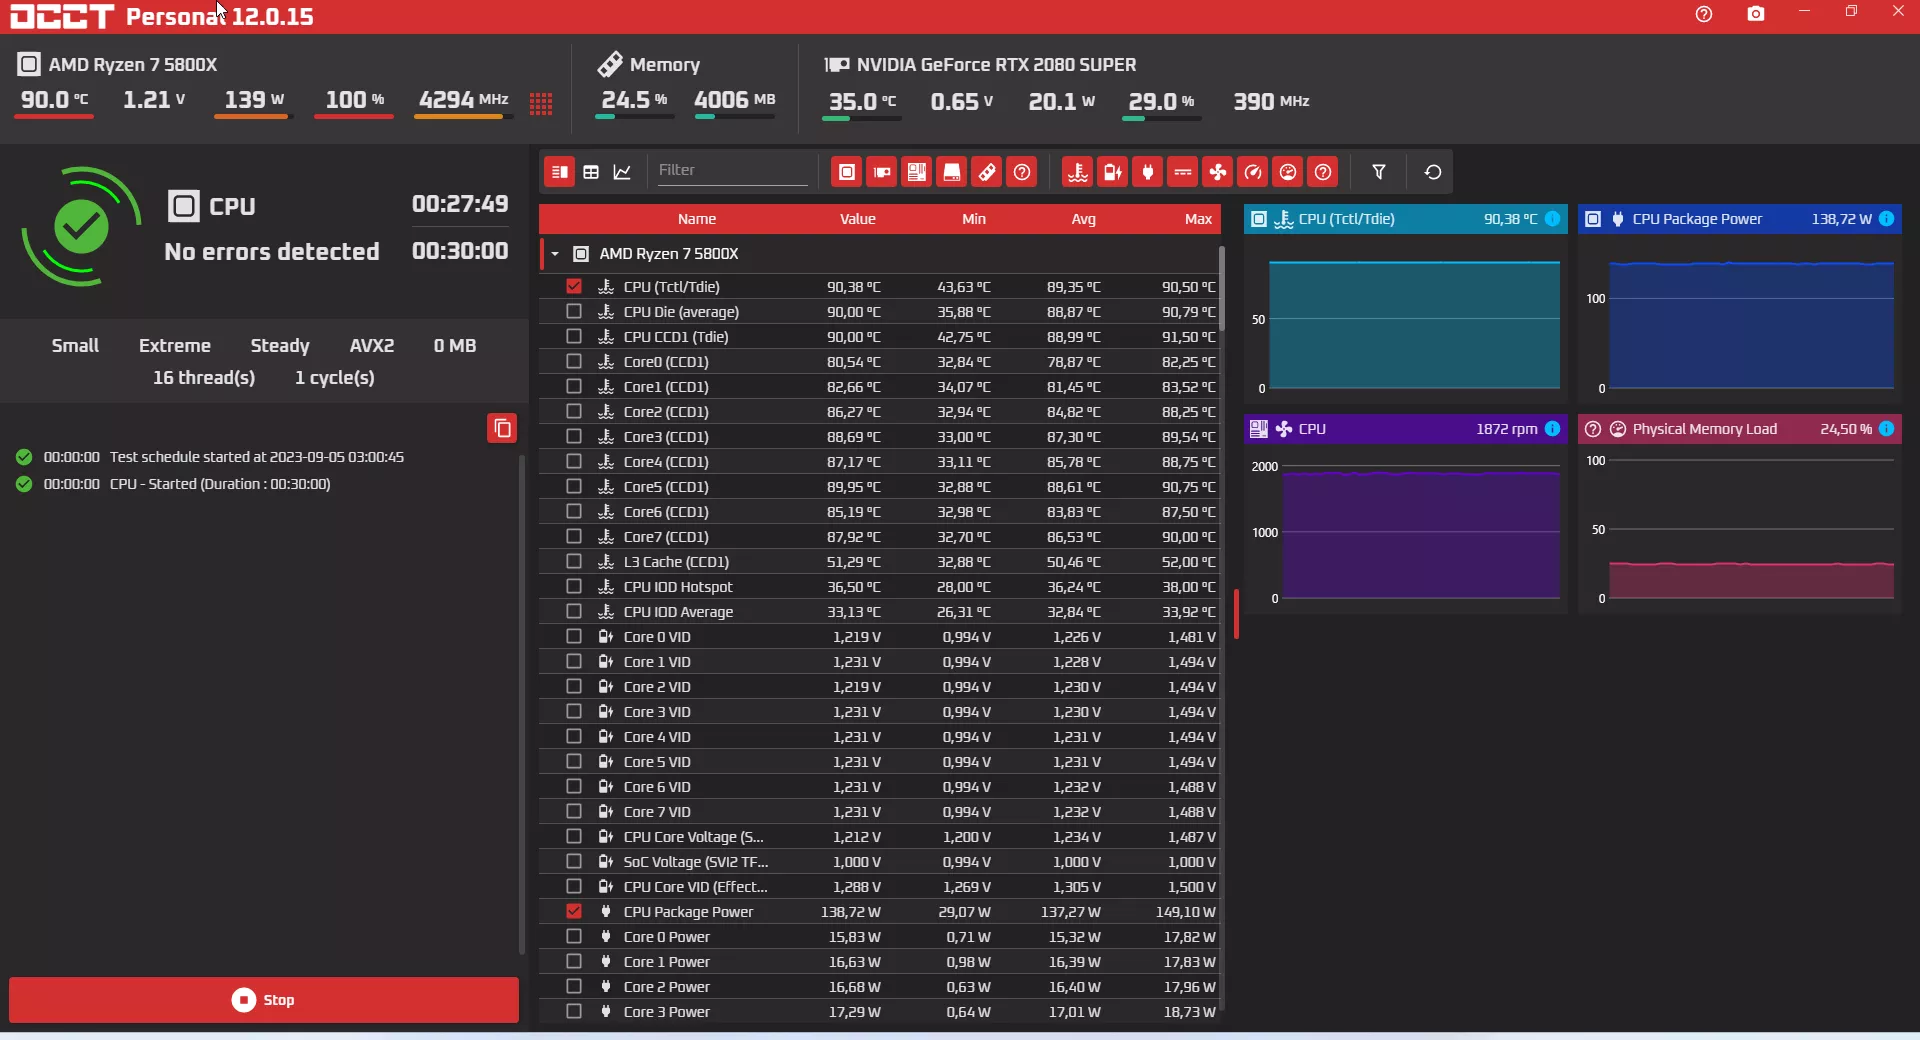Viewport: 1920px width, 1040px height.
Task: Toggle the fan sensor type filter
Action: coord(1218,172)
